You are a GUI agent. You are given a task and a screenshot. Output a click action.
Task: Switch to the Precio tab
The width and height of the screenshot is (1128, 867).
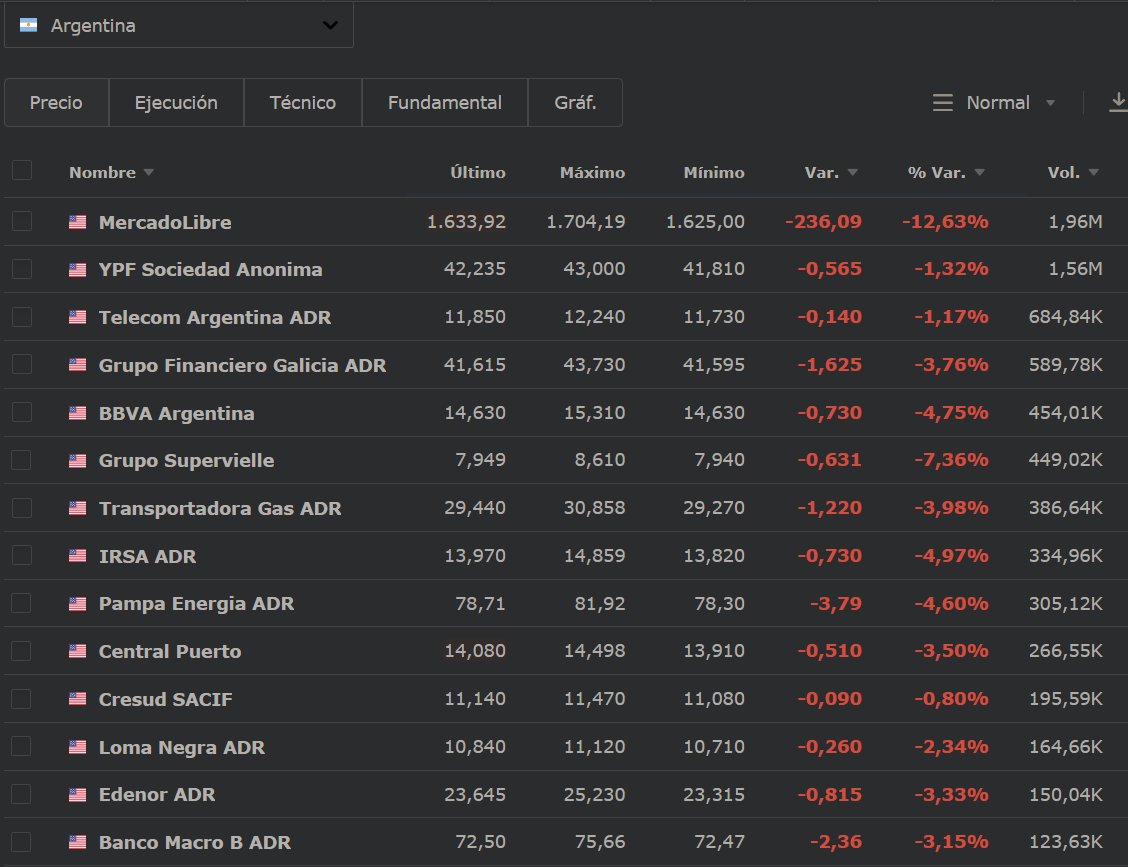coord(56,103)
